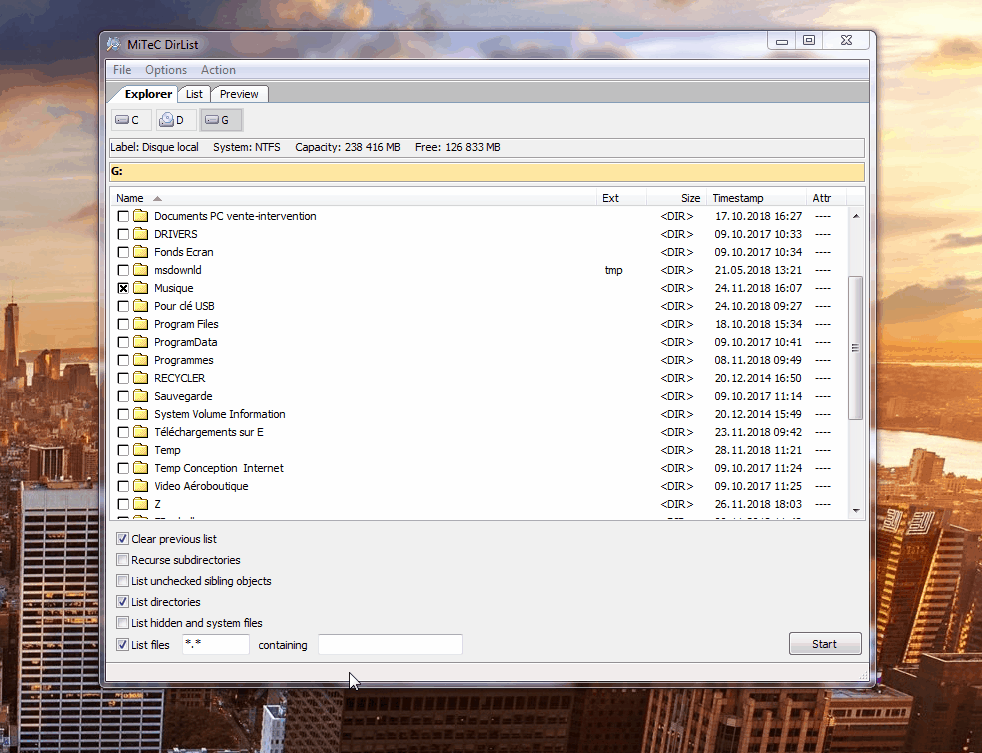Sort by the Name column header
The image size is (982, 753).
(x=130, y=198)
